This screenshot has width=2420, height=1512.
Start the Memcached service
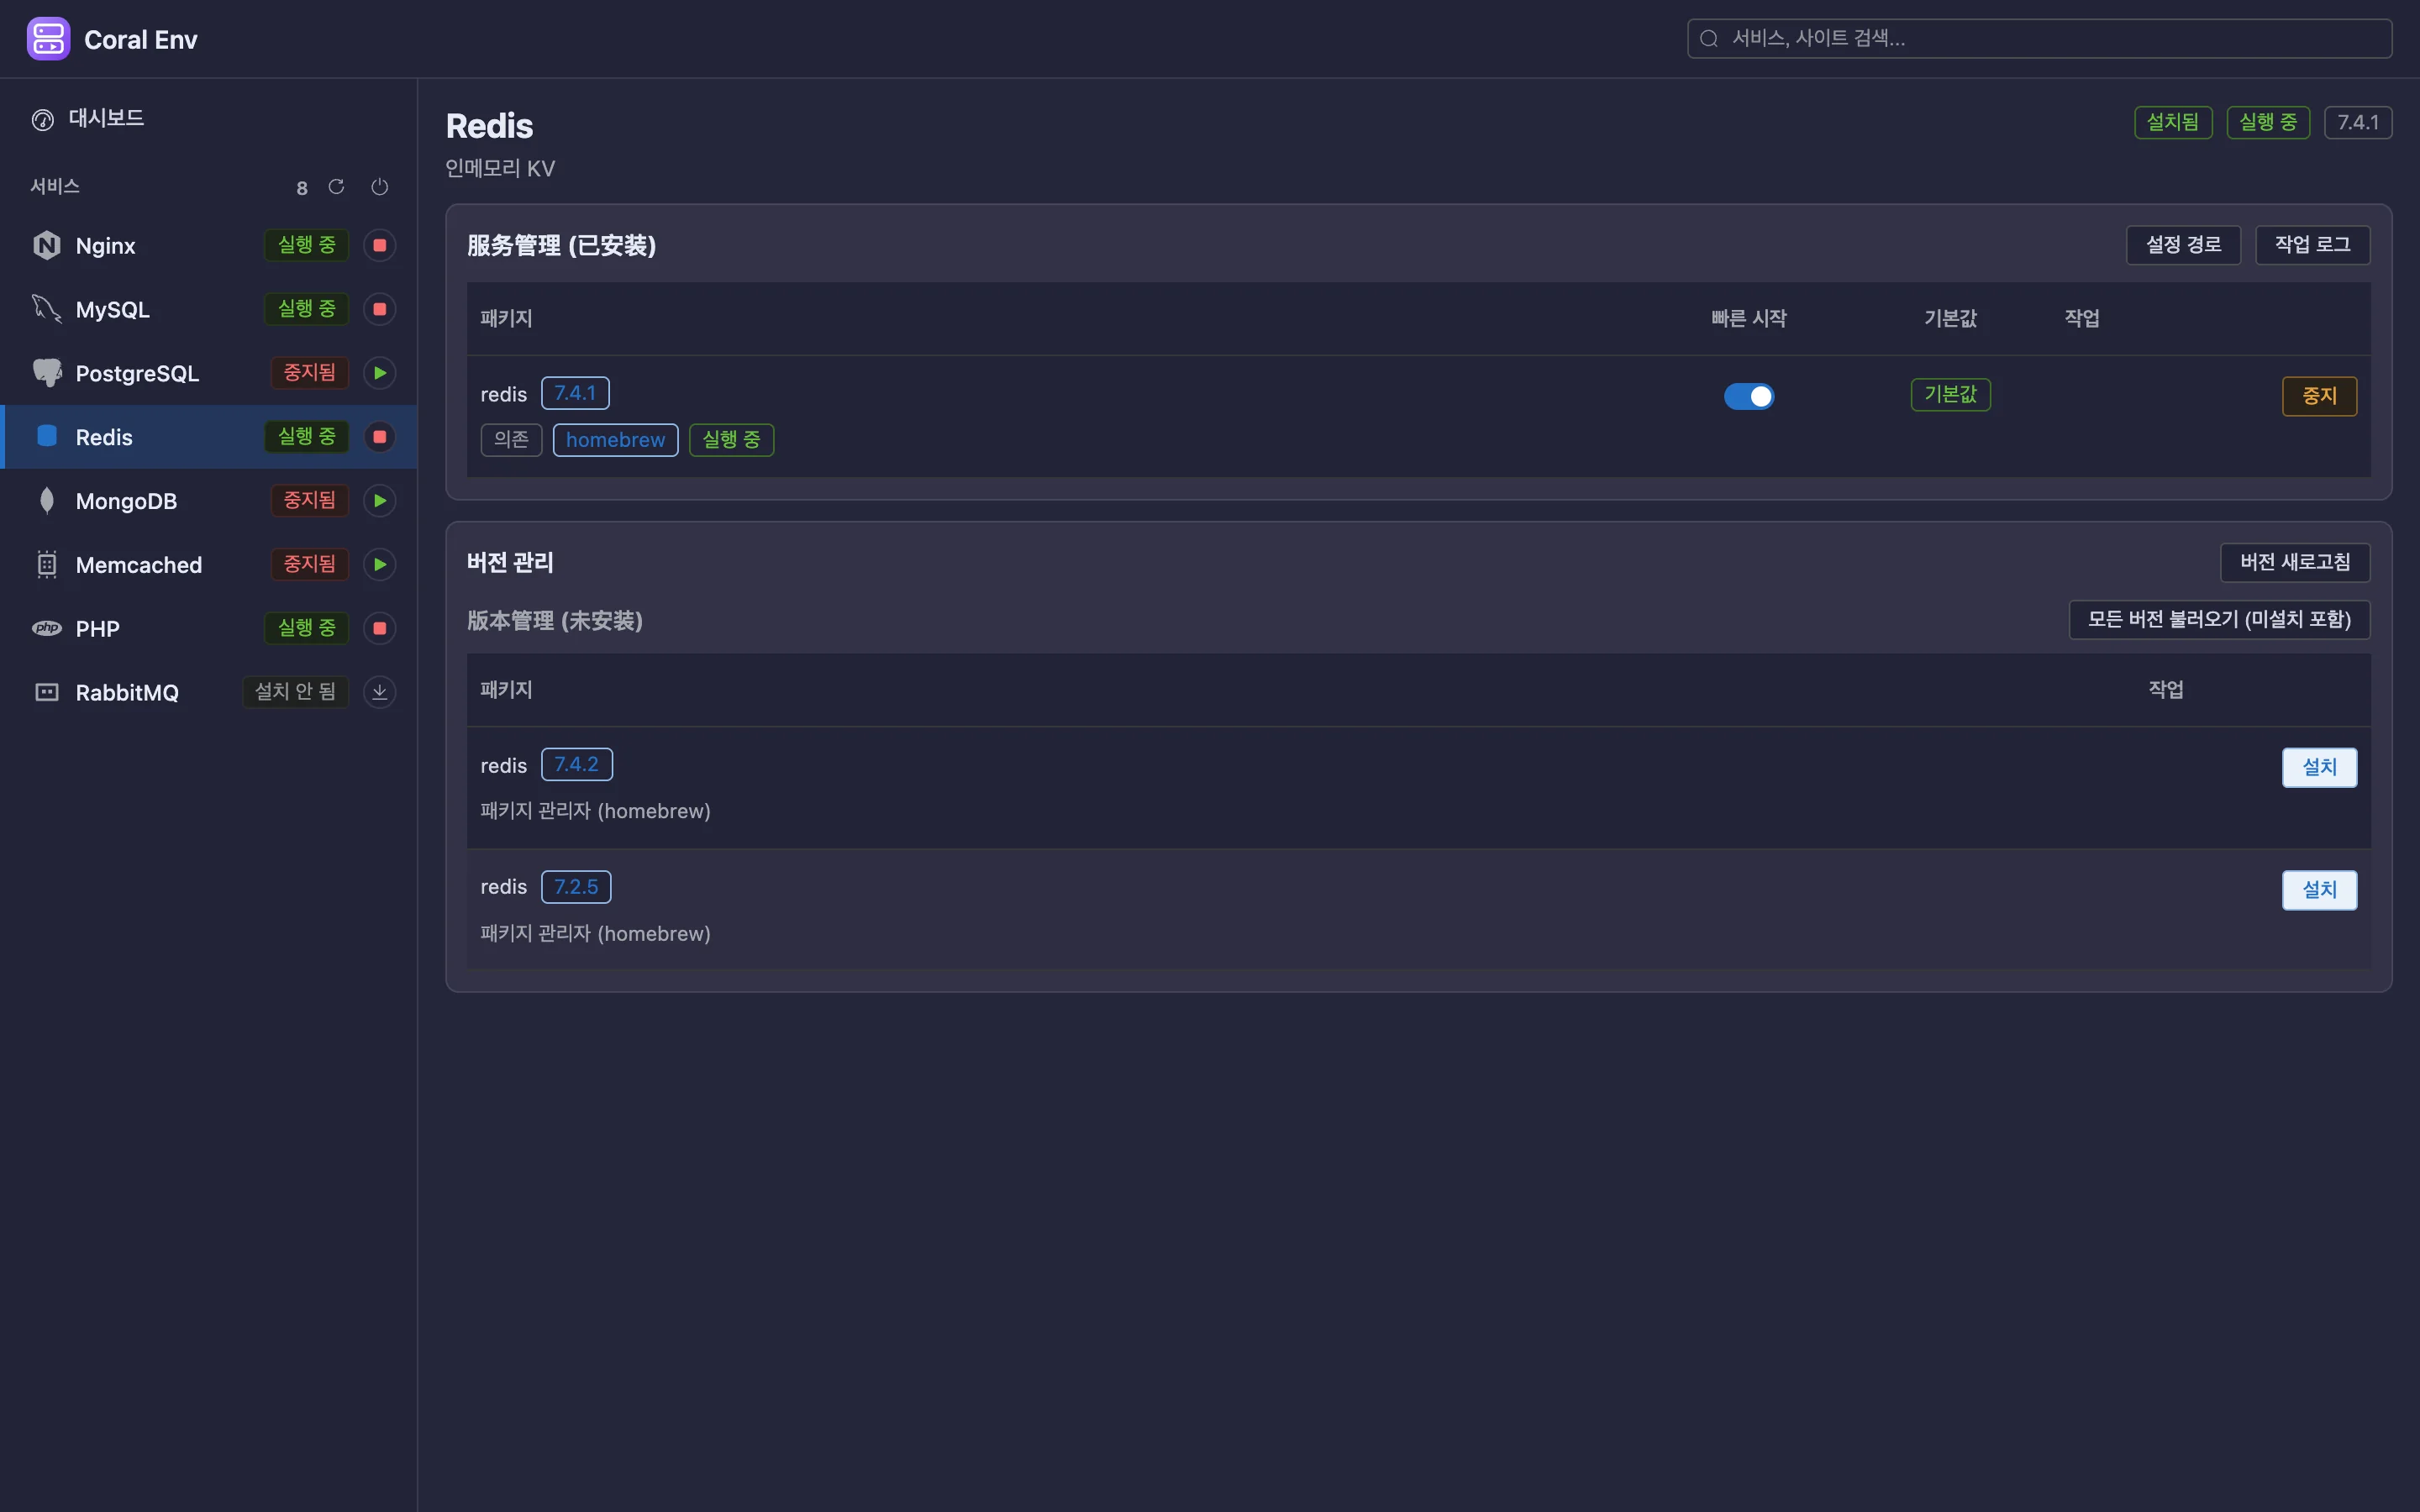click(x=379, y=565)
